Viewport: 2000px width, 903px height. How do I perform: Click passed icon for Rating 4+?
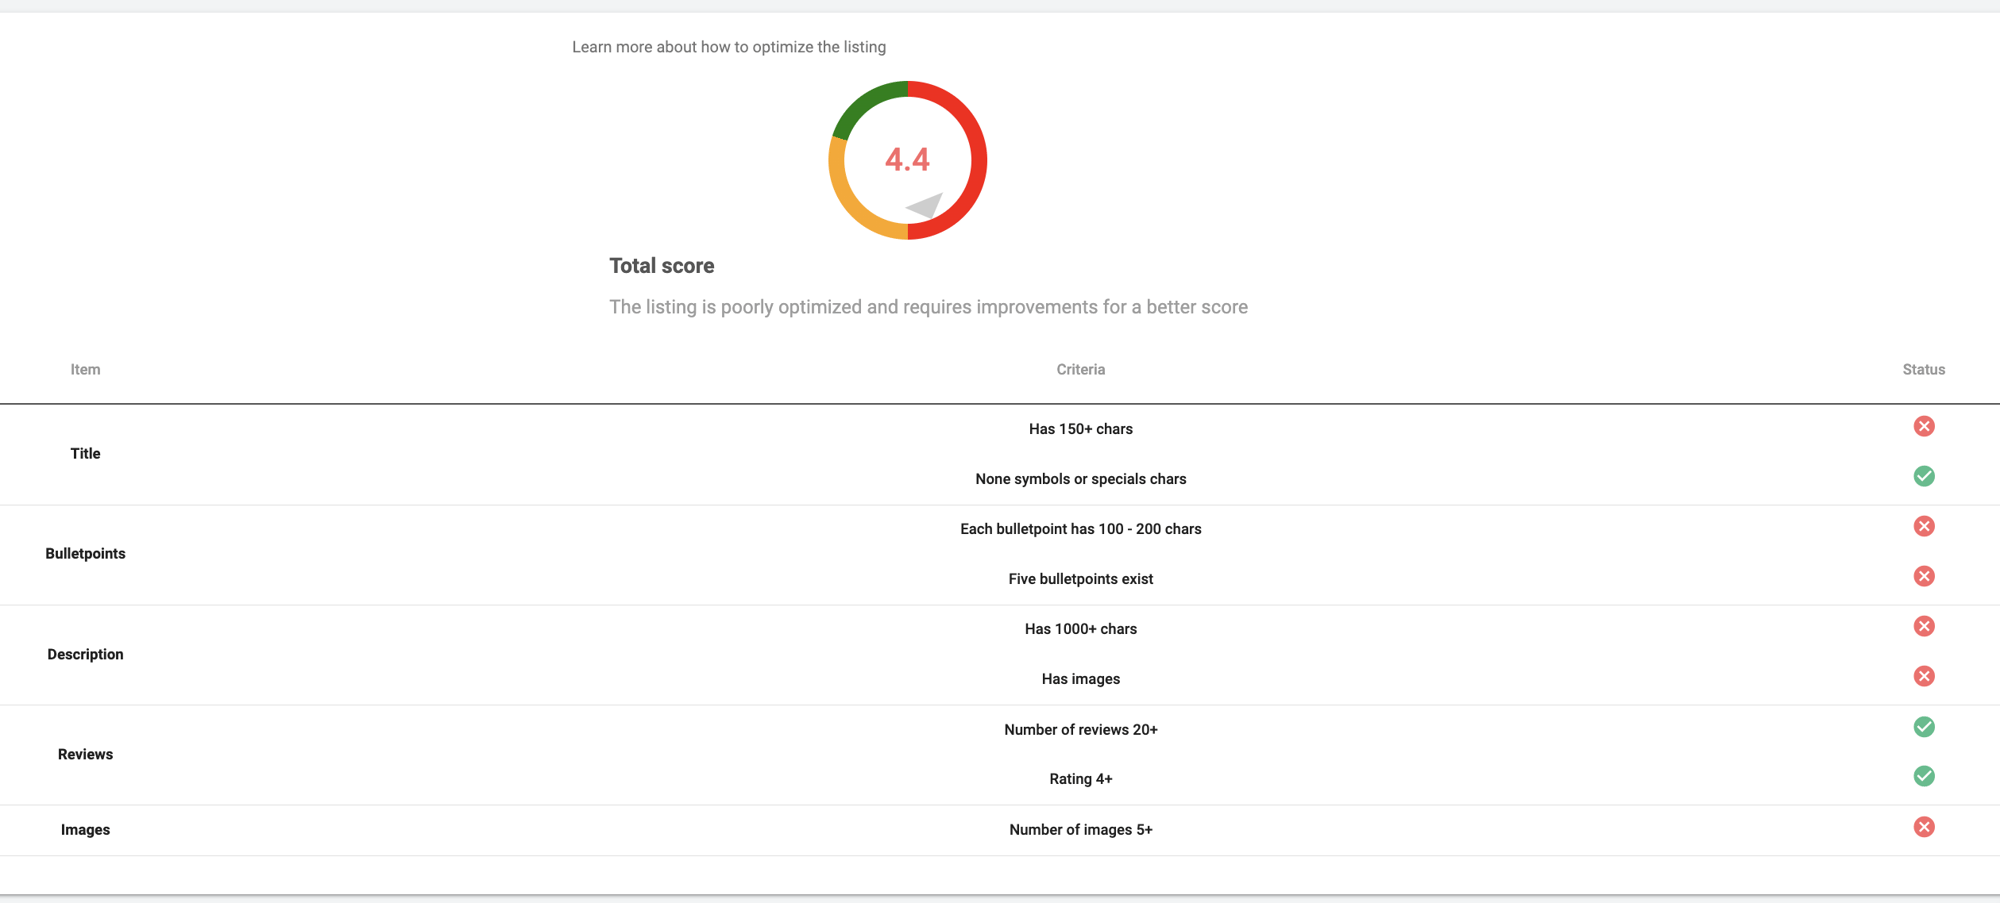coord(1923,776)
